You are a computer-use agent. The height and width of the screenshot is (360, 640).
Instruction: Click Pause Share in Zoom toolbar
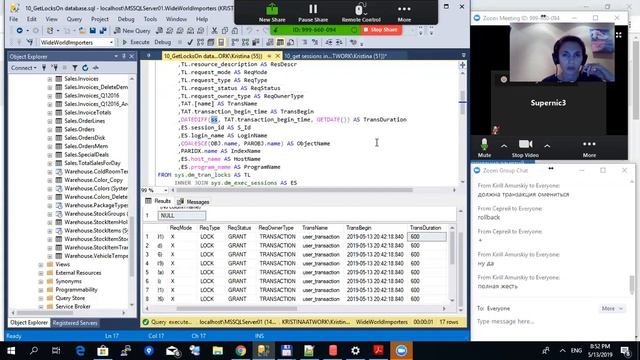[313, 12]
